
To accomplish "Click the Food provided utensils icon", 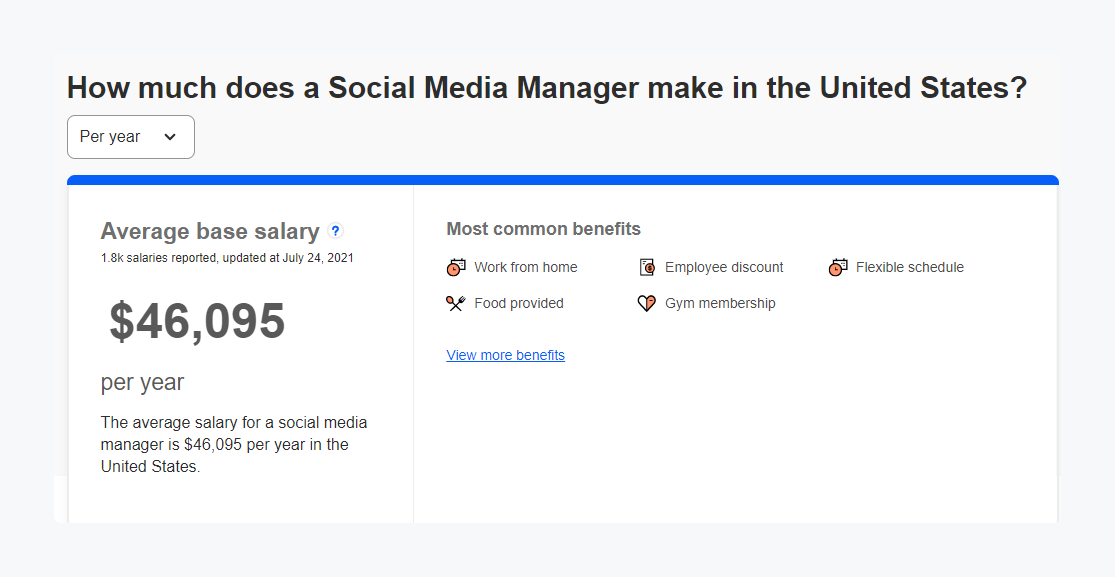I will point(456,303).
